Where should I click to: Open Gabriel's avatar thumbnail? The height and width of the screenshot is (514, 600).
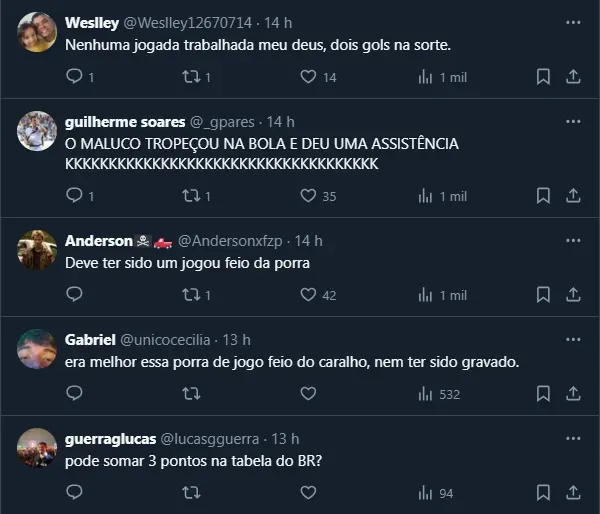pyautogui.click(x=37, y=349)
